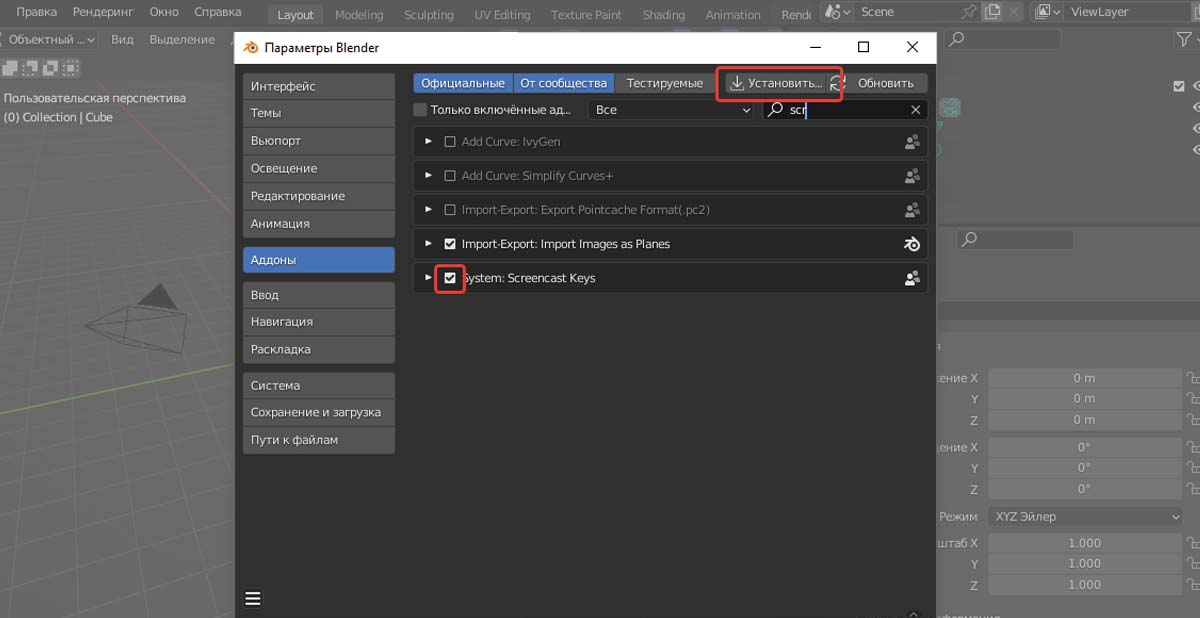The image size is (1200, 618).
Task: Pin the scene with the pin icon
Action: pyautogui.click(x=969, y=12)
